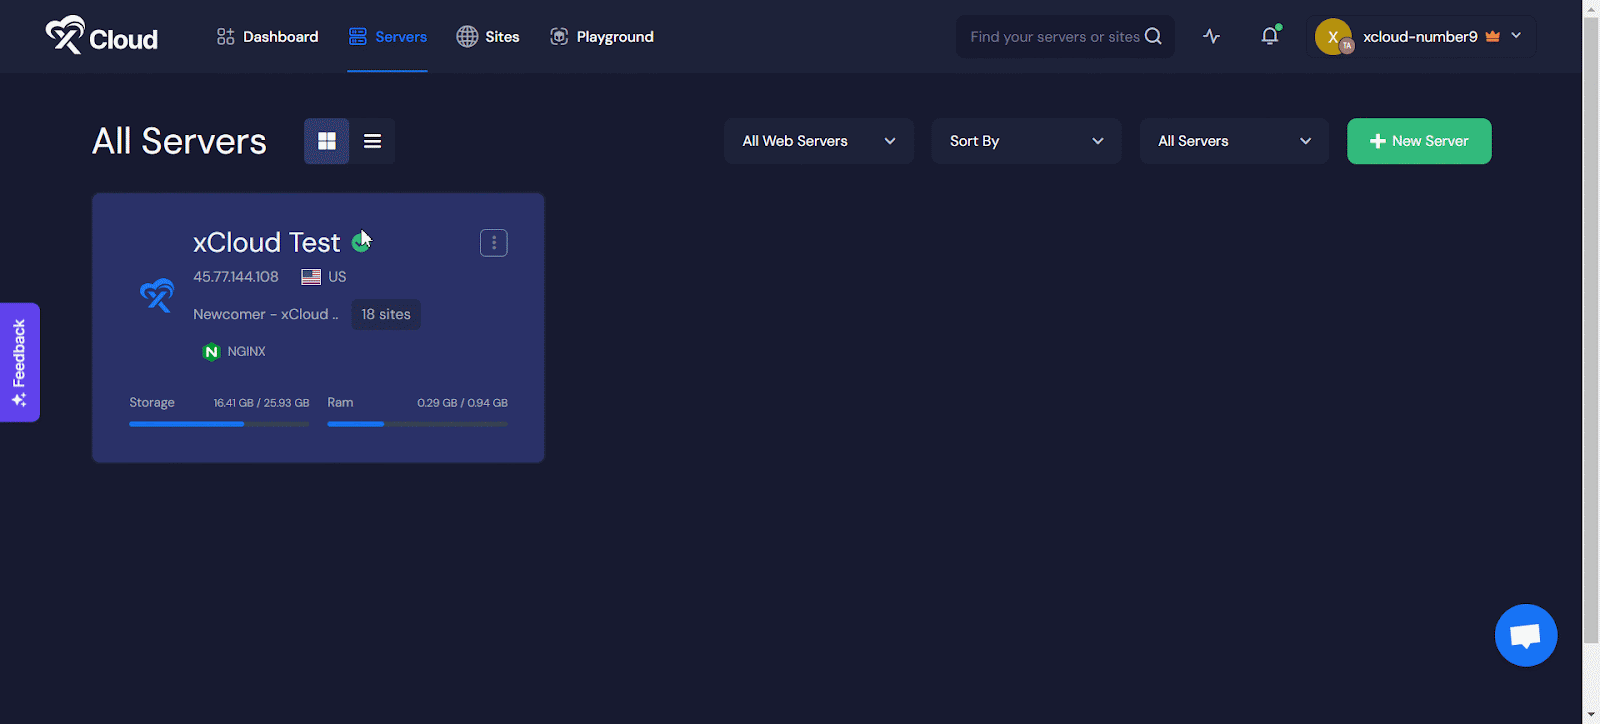This screenshot has height=724, width=1600.
Task: Open the notifications bell
Action: (x=1269, y=37)
